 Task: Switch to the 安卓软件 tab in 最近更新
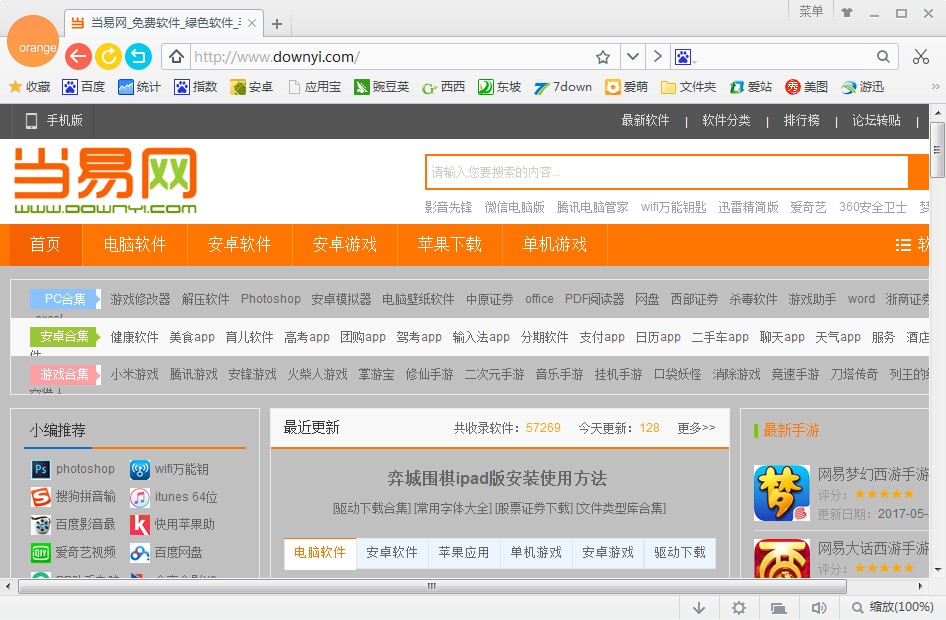click(x=392, y=552)
